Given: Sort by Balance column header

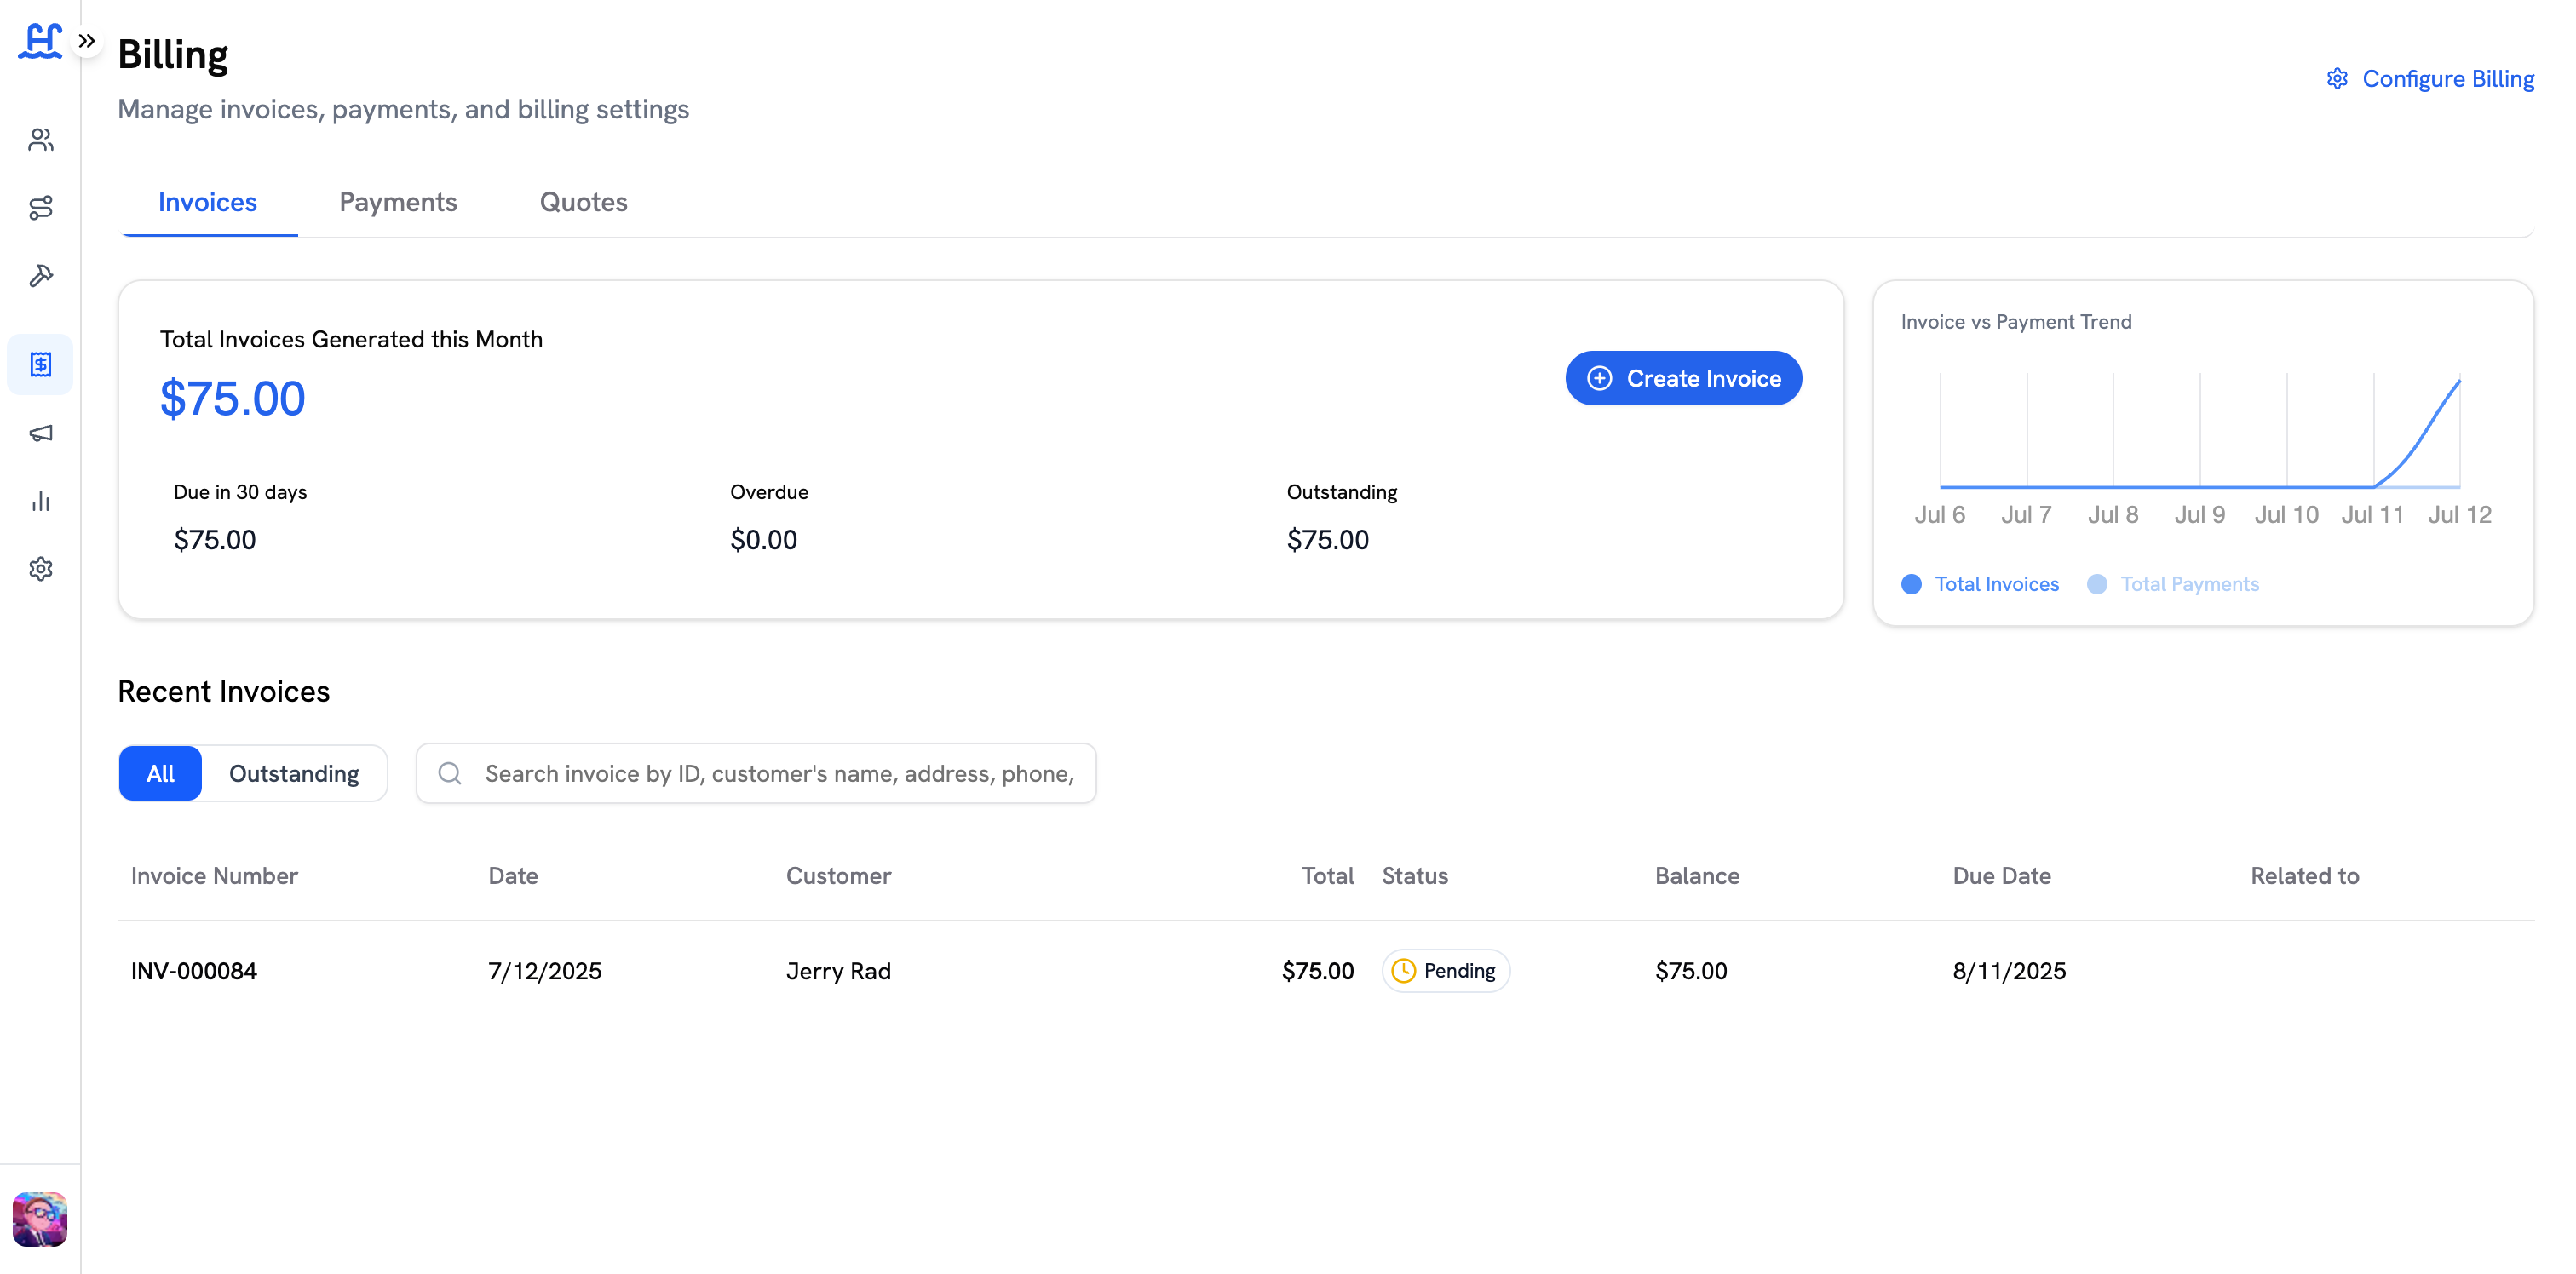Looking at the screenshot, I should coord(1697,876).
